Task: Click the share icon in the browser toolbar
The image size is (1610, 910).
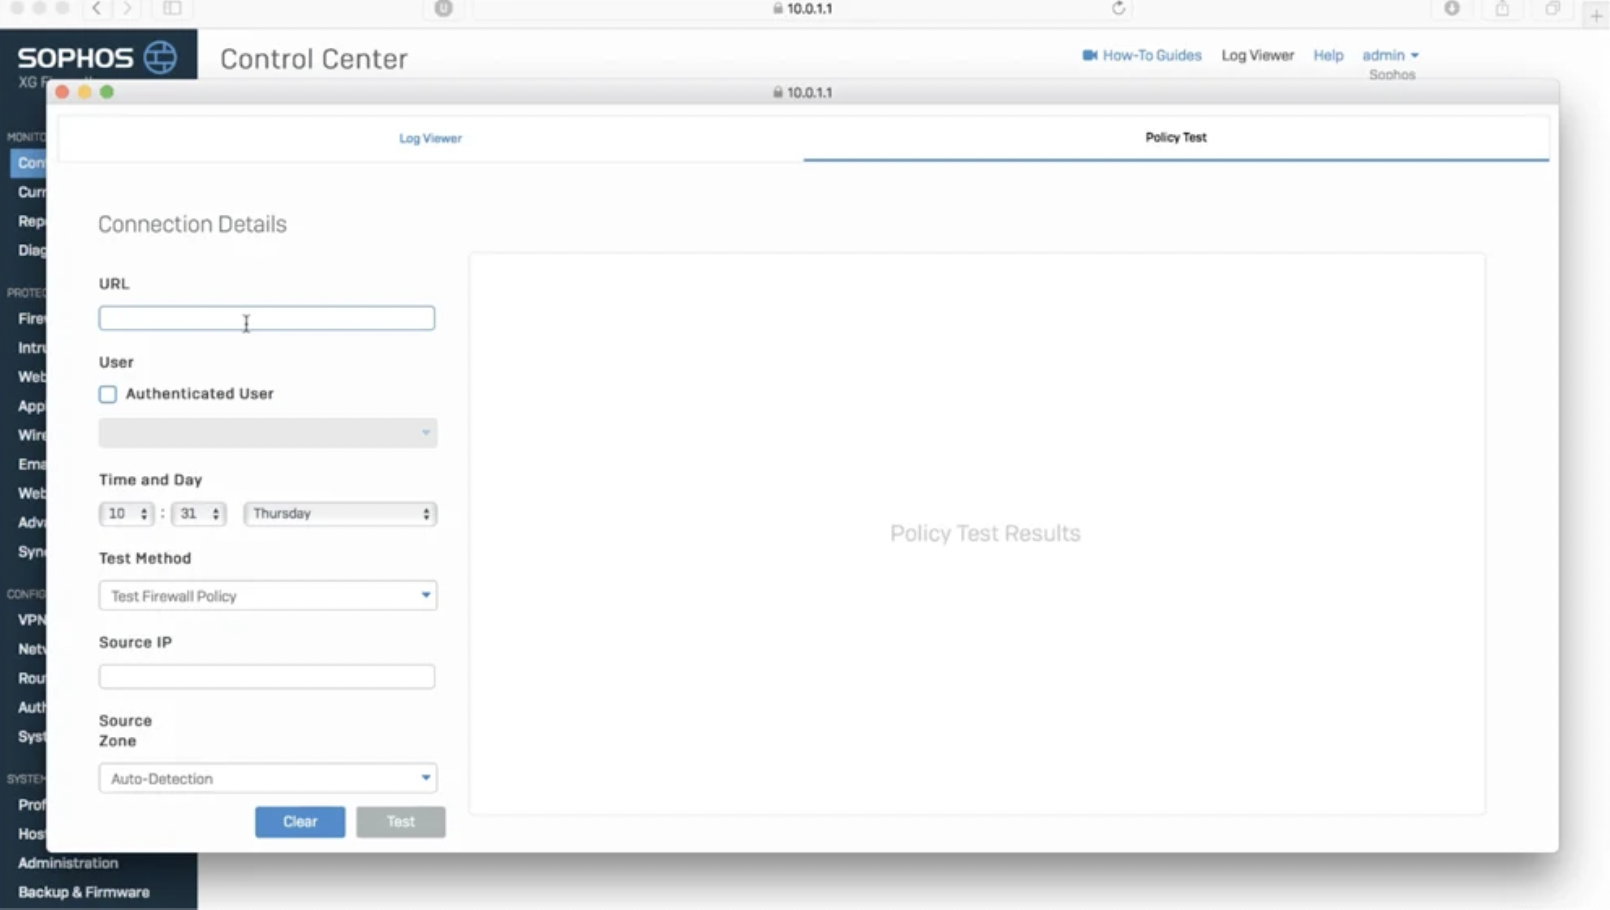Action: pyautogui.click(x=1502, y=9)
